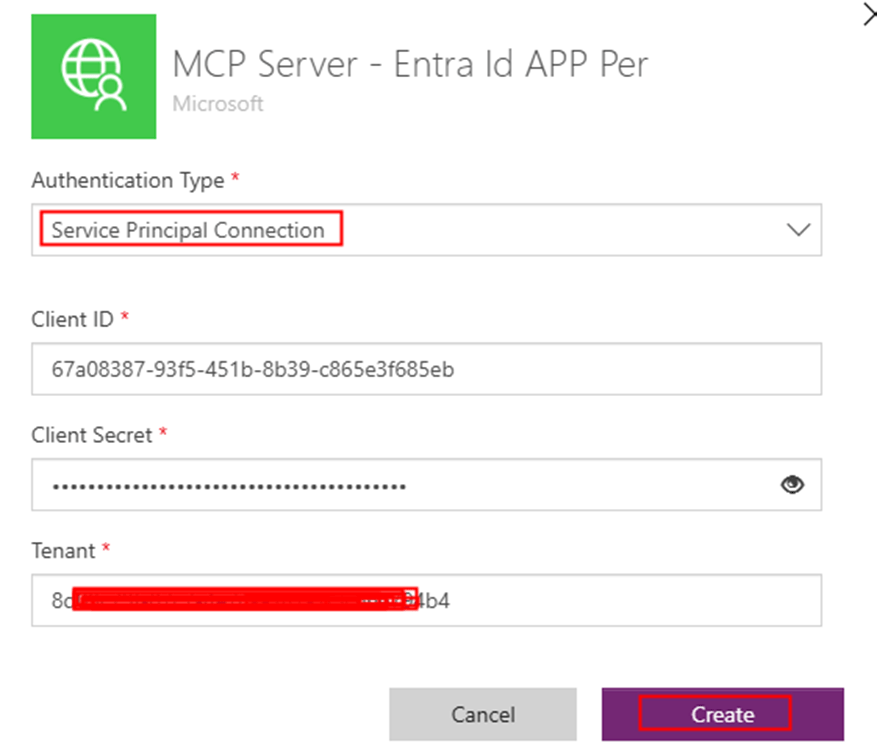
Task: Click the Client Secret field label
Action: [x=92, y=435]
